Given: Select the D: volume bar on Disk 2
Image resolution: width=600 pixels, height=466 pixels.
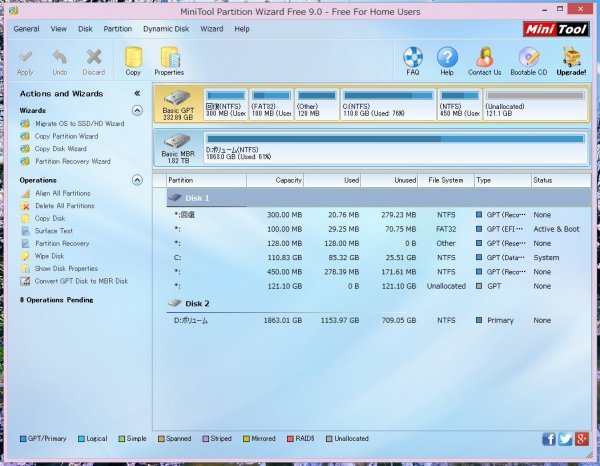Looking at the screenshot, I should 395,148.
